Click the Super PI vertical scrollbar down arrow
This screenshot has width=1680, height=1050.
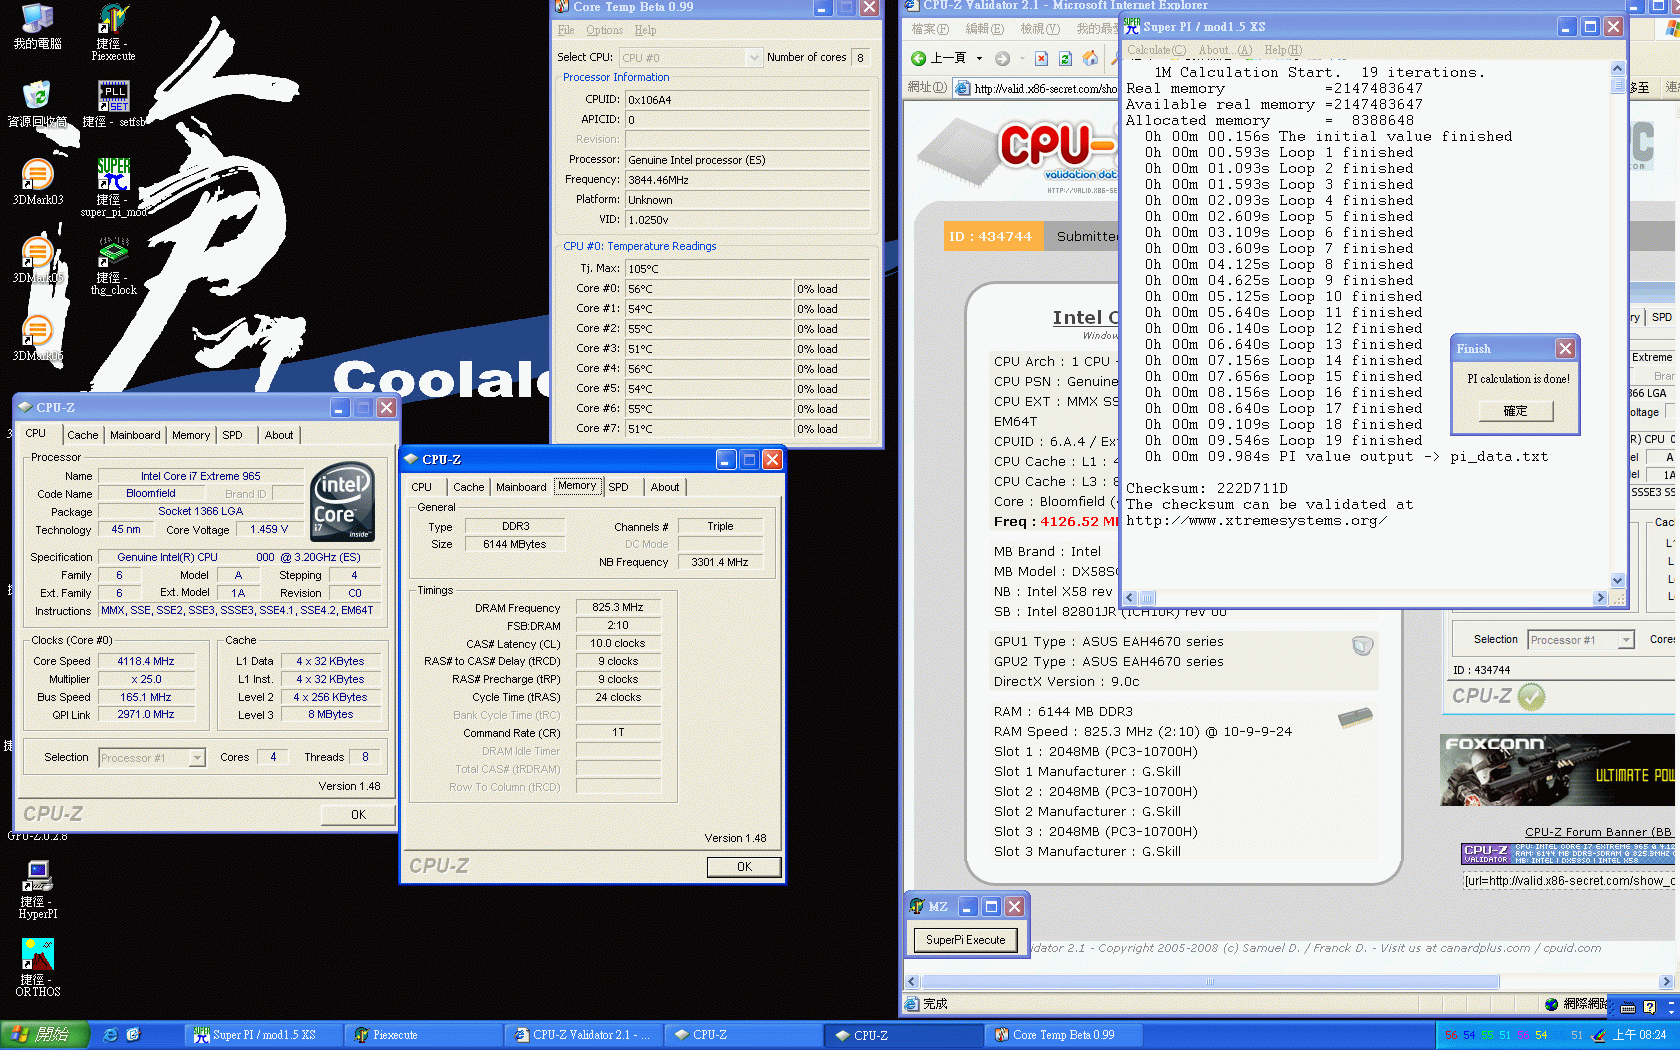pos(1618,581)
